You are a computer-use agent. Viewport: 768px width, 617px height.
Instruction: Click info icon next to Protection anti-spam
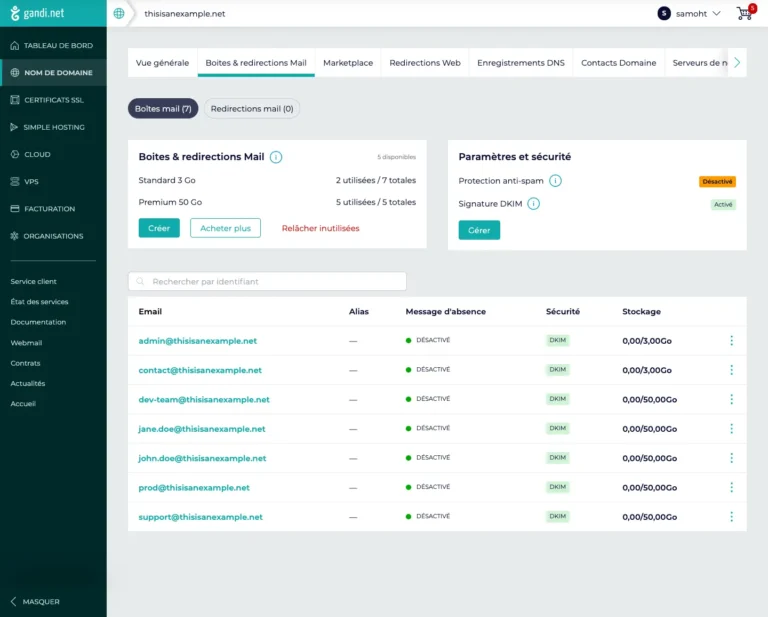point(555,181)
